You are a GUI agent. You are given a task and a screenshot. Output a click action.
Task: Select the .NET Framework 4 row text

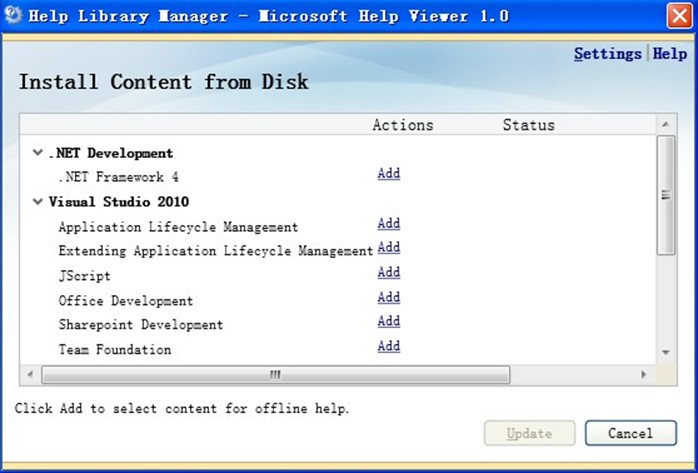pyautogui.click(x=118, y=177)
